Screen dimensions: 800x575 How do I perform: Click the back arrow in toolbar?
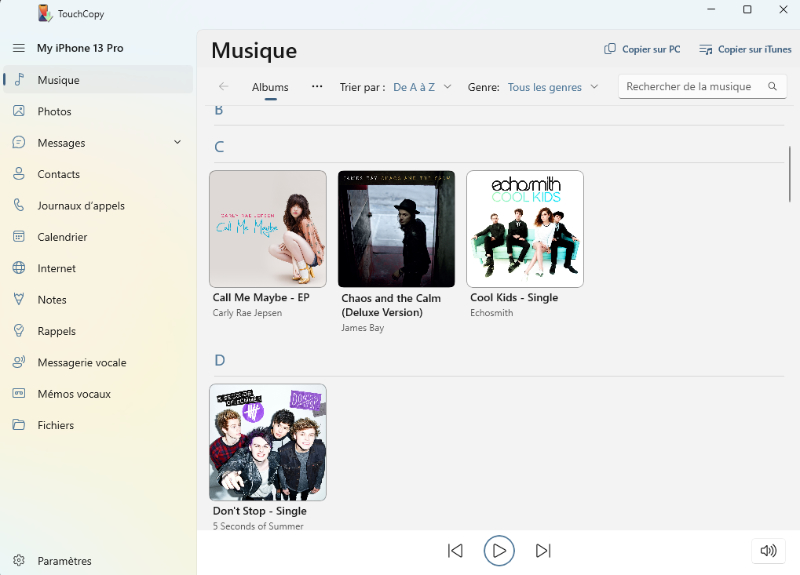point(223,87)
